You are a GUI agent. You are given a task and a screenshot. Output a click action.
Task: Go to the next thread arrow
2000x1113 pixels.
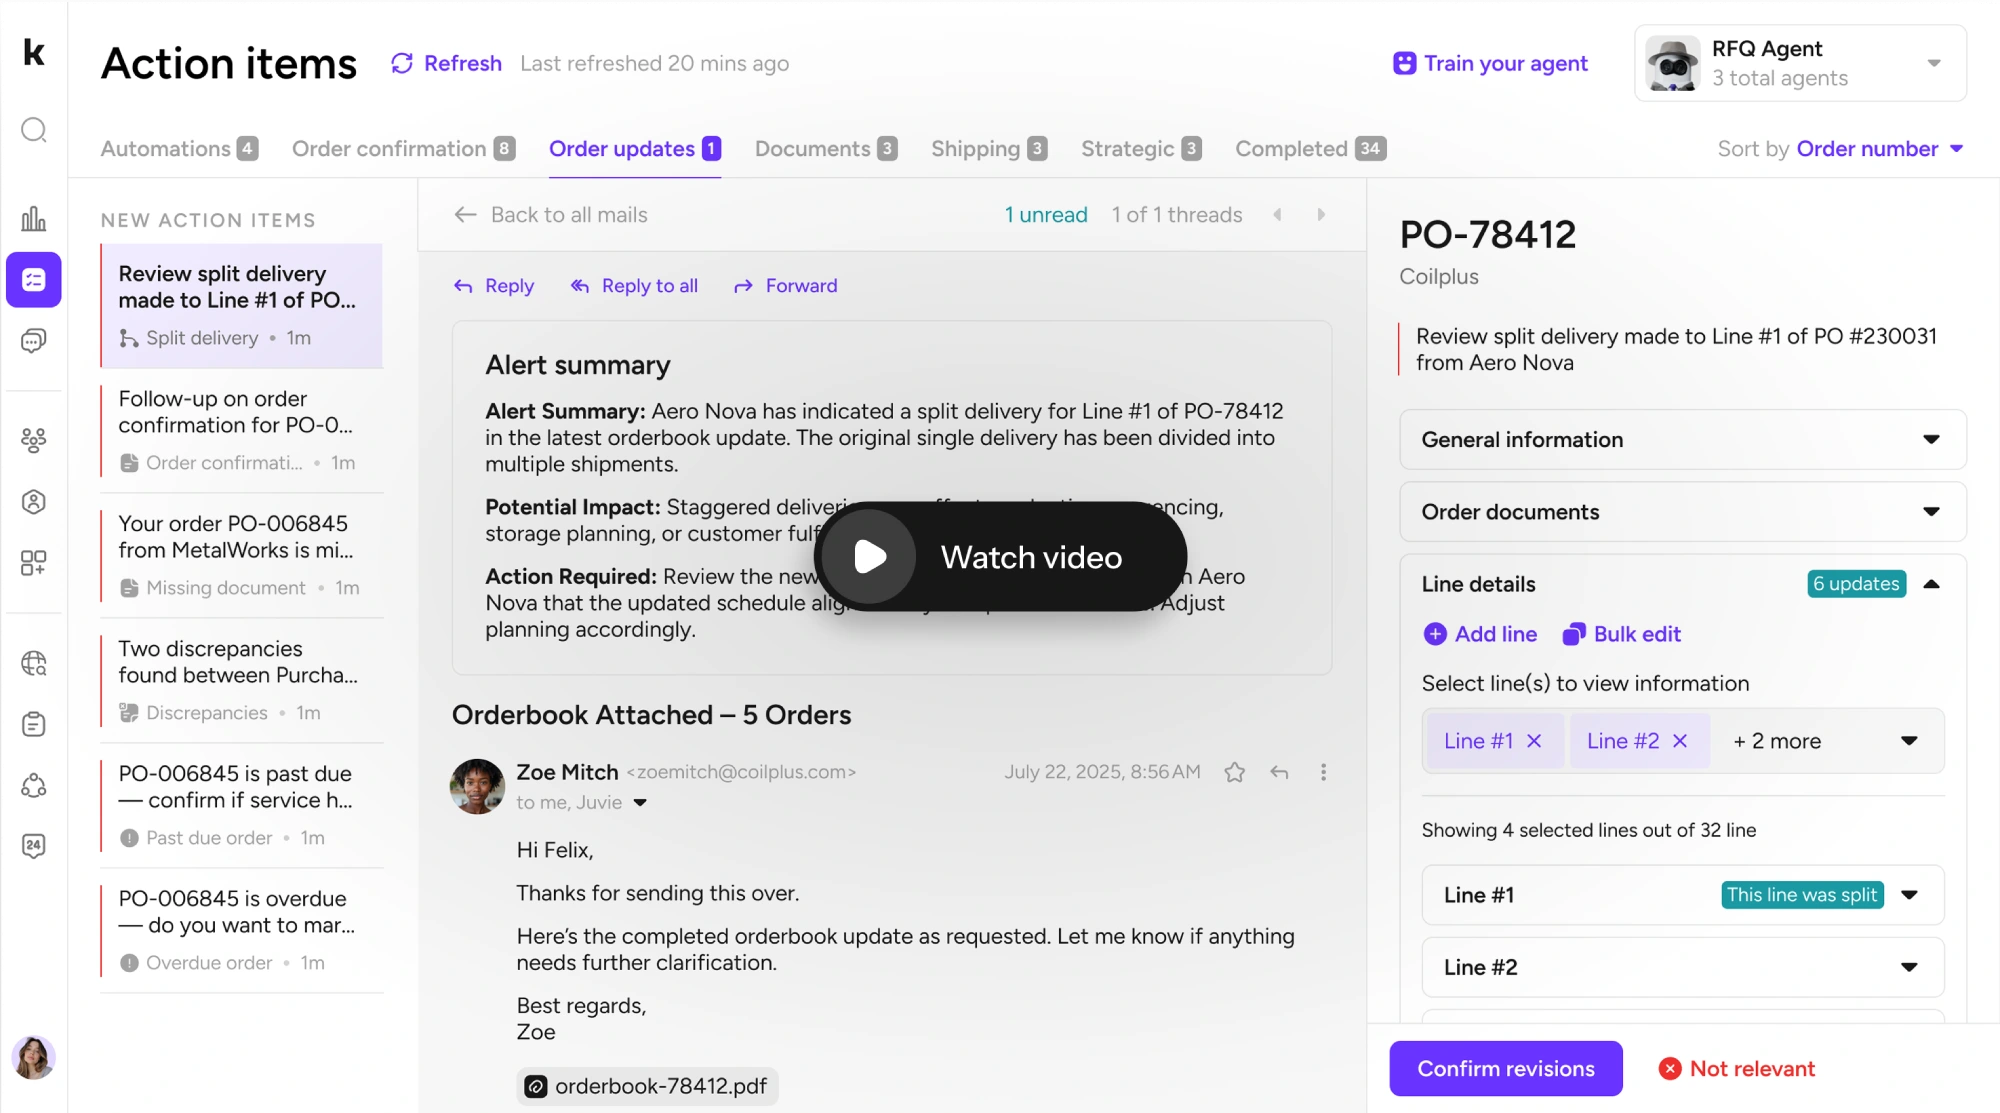pyautogui.click(x=1321, y=215)
